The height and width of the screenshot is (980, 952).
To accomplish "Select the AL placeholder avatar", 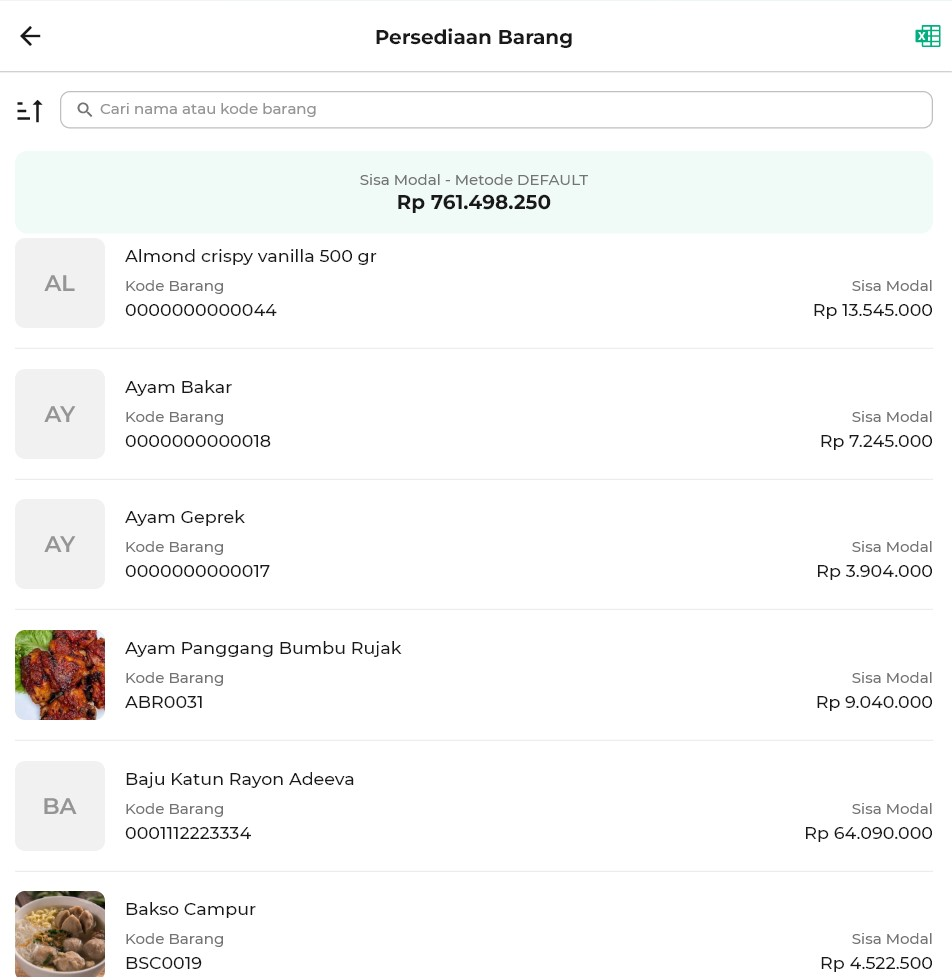I will pos(60,283).
